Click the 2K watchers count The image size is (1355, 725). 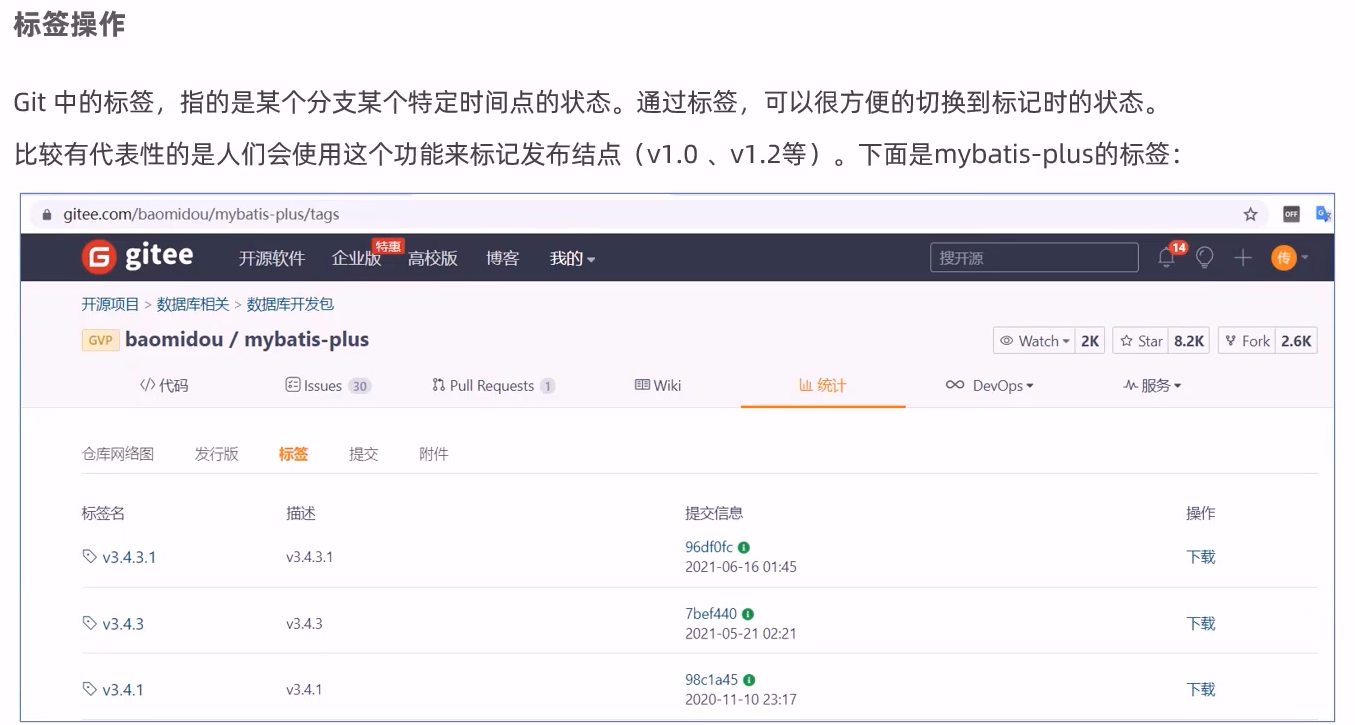click(x=1090, y=341)
